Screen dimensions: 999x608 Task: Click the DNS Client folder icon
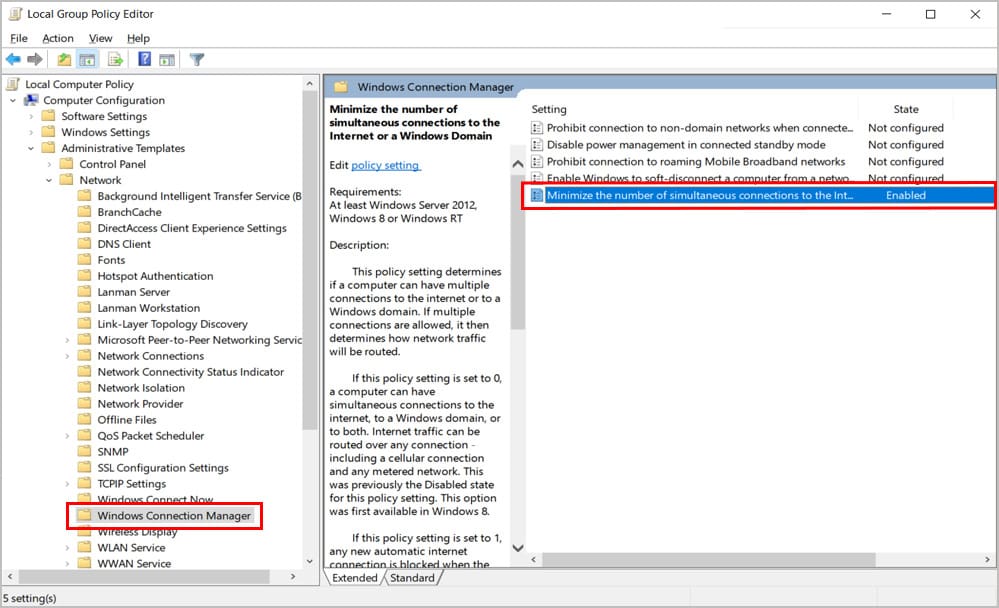pos(85,243)
